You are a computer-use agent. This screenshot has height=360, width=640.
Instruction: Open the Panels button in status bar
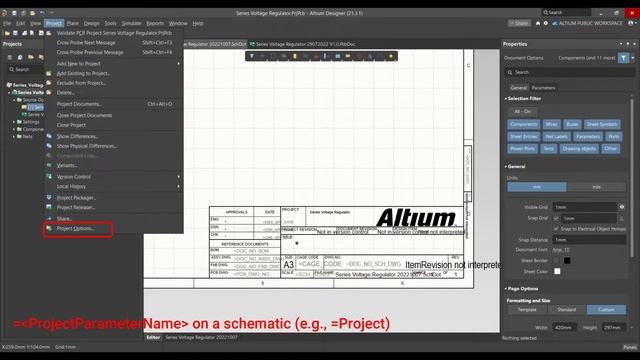click(x=630, y=347)
